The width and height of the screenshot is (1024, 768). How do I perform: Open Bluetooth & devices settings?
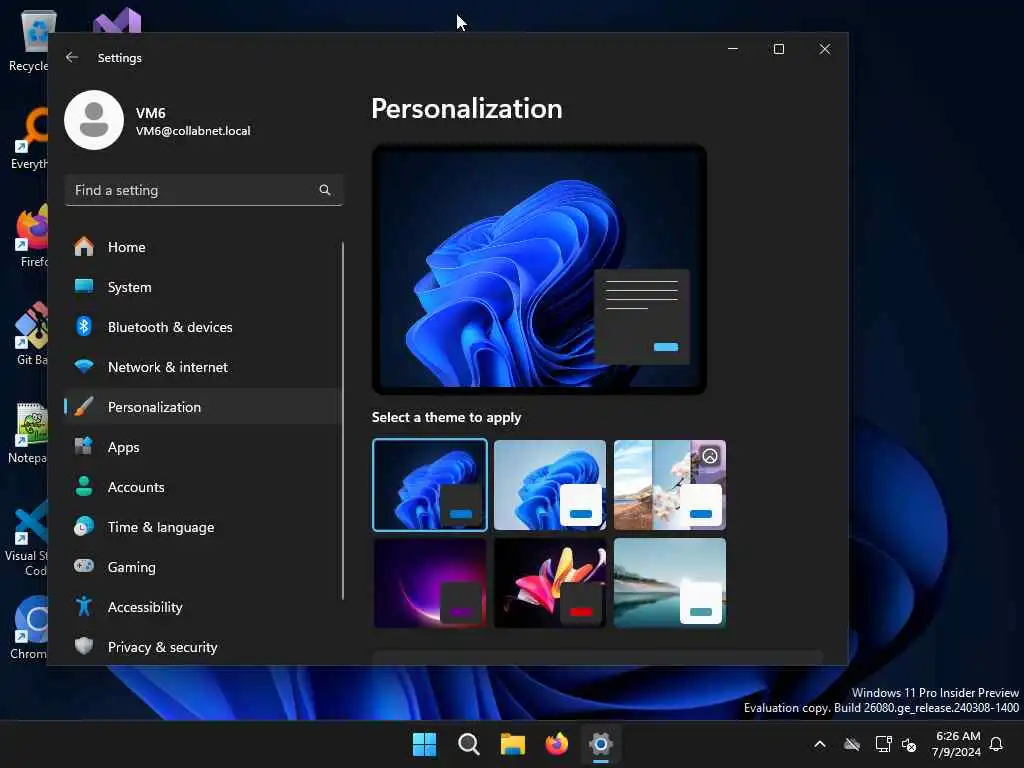point(202,327)
